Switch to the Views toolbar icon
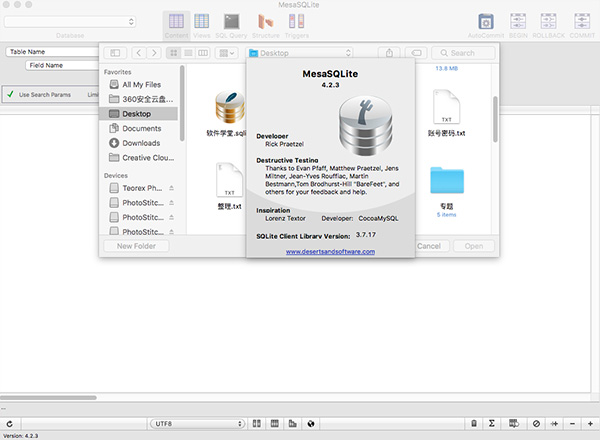The image size is (600, 440). pyautogui.click(x=202, y=26)
